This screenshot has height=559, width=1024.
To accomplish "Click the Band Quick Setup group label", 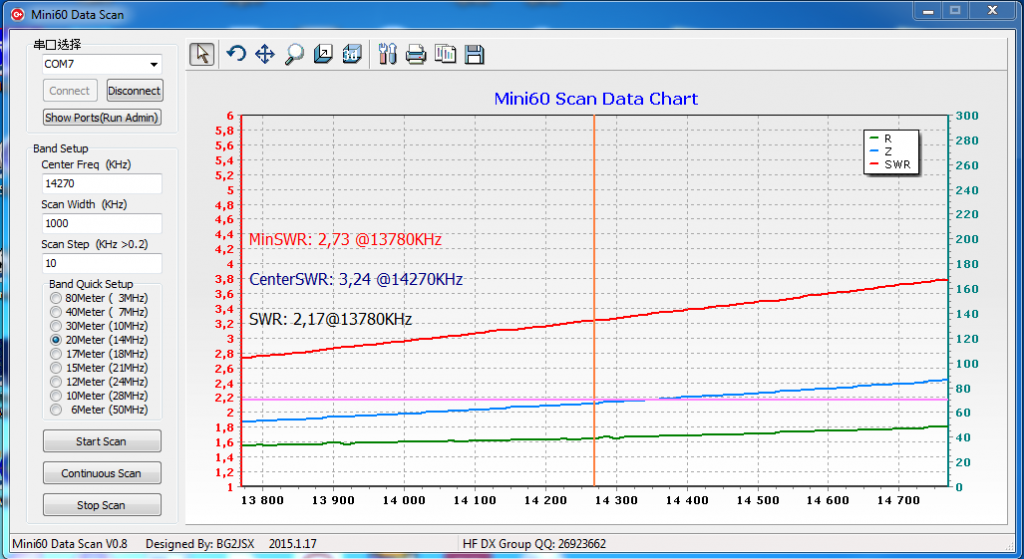I will [x=91, y=284].
